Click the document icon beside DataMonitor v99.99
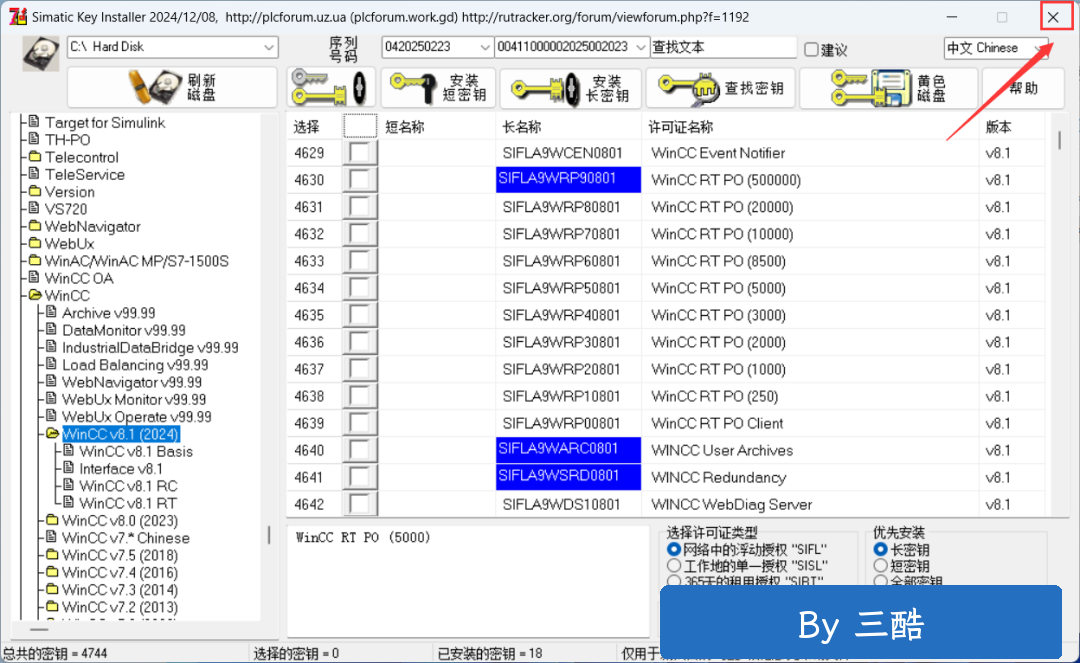This screenshot has width=1080, height=663. 51,329
